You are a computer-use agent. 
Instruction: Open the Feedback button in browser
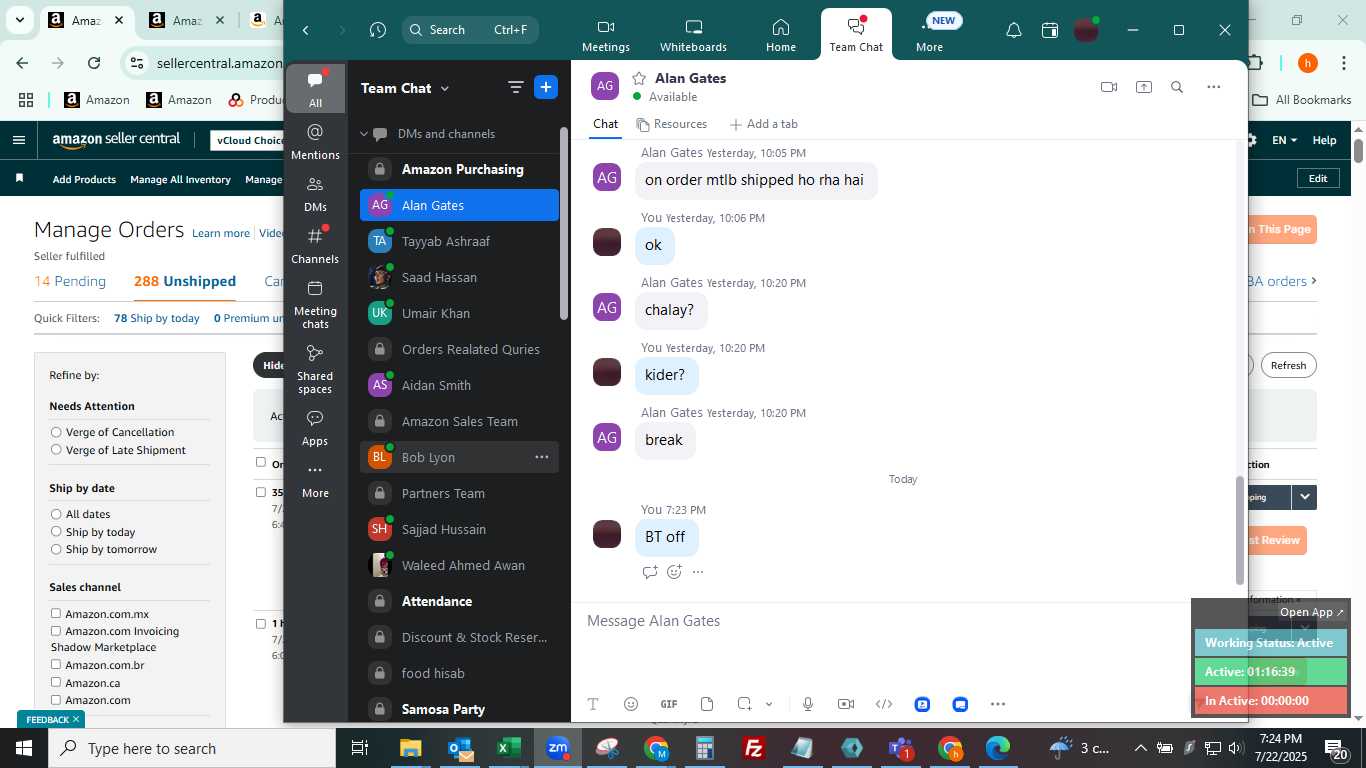point(51,719)
